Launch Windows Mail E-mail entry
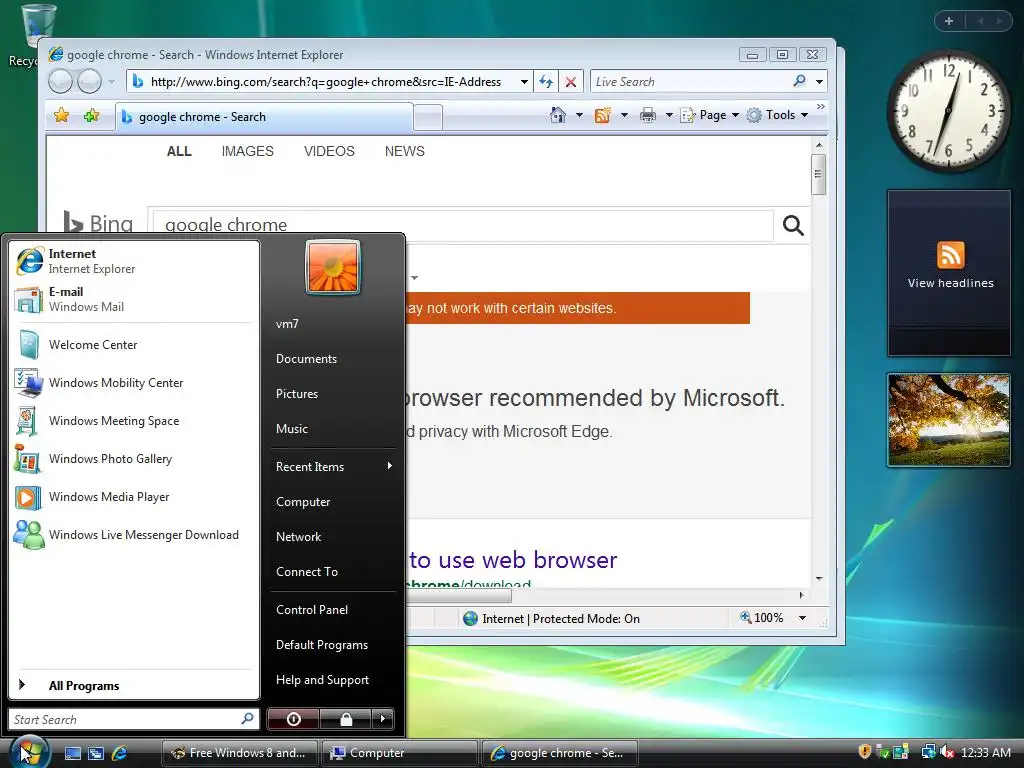The height and width of the screenshot is (768, 1024). [134, 299]
